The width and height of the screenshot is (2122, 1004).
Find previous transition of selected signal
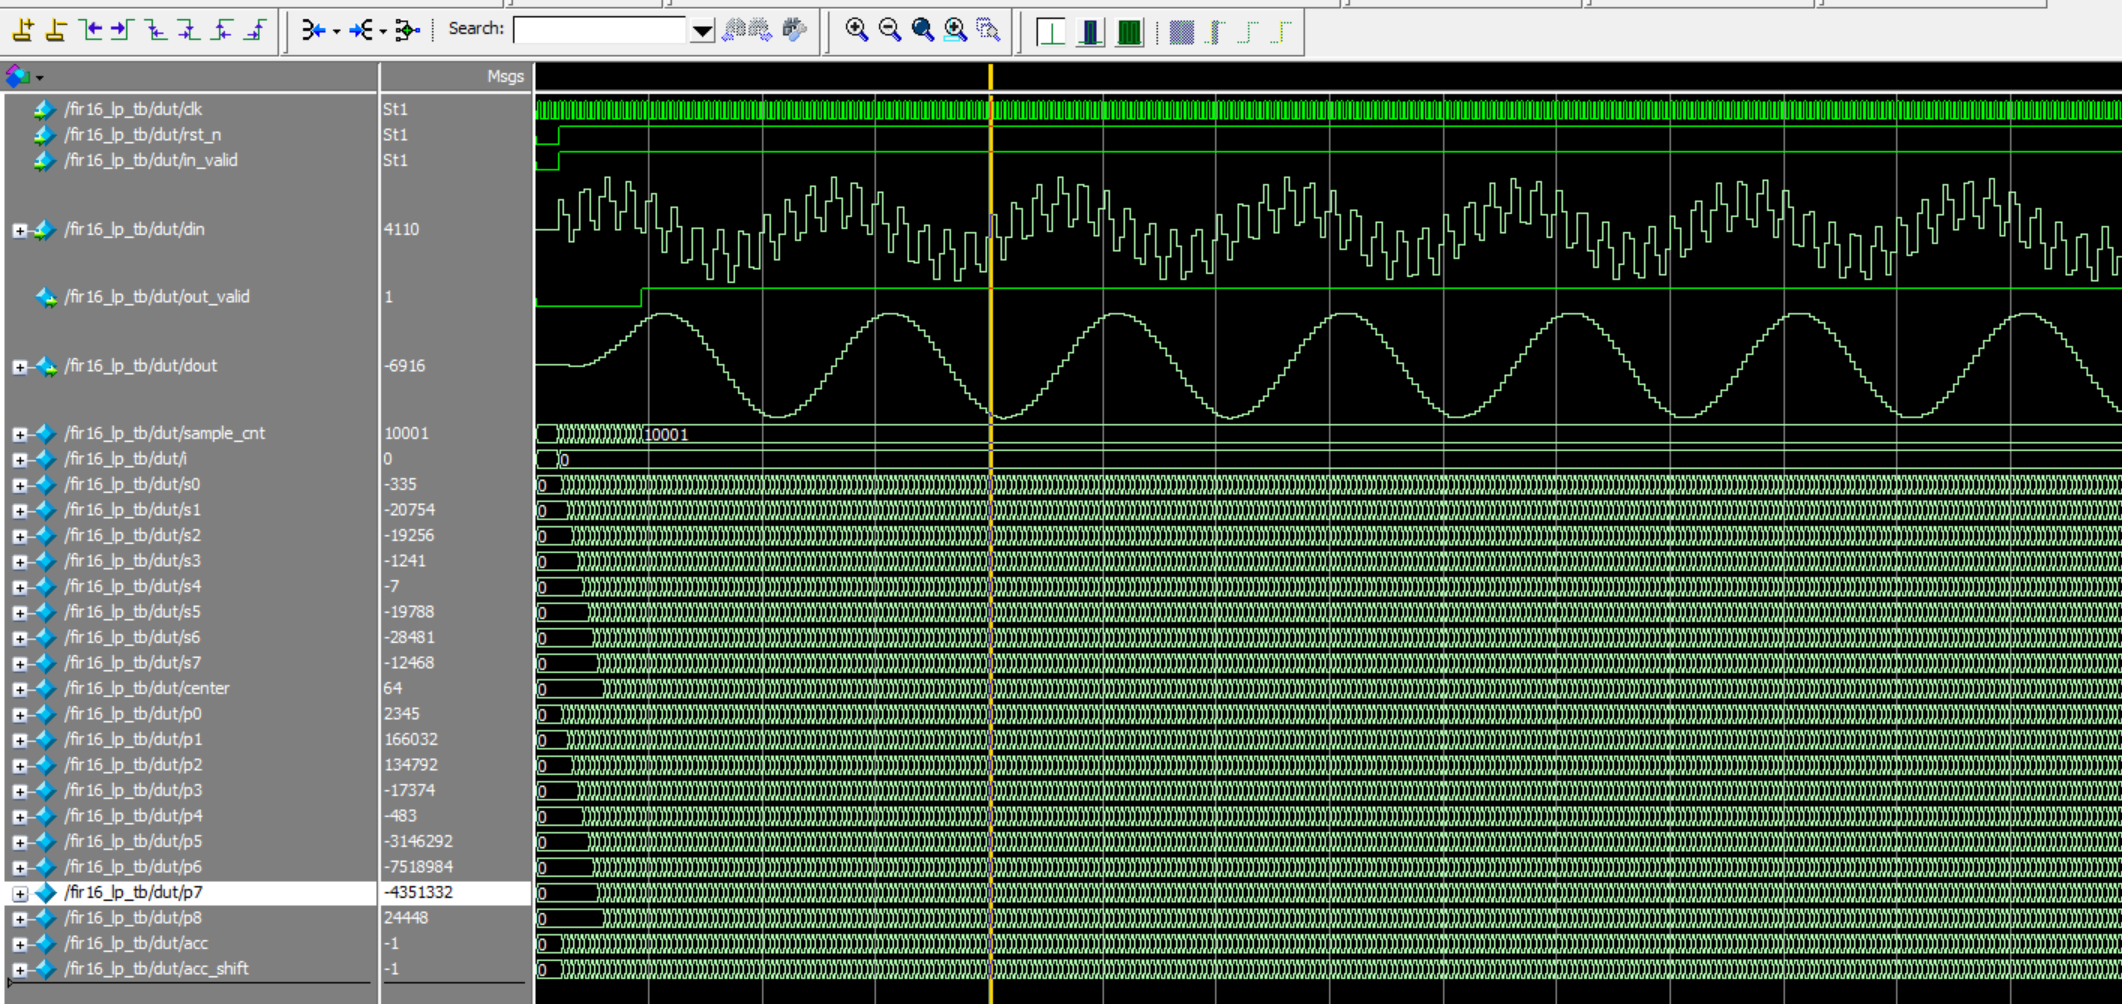tap(90, 31)
